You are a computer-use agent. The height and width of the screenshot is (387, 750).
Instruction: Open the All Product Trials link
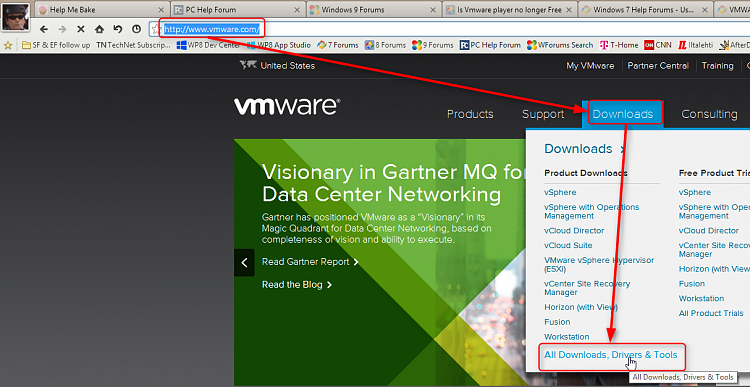click(x=711, y=313)
